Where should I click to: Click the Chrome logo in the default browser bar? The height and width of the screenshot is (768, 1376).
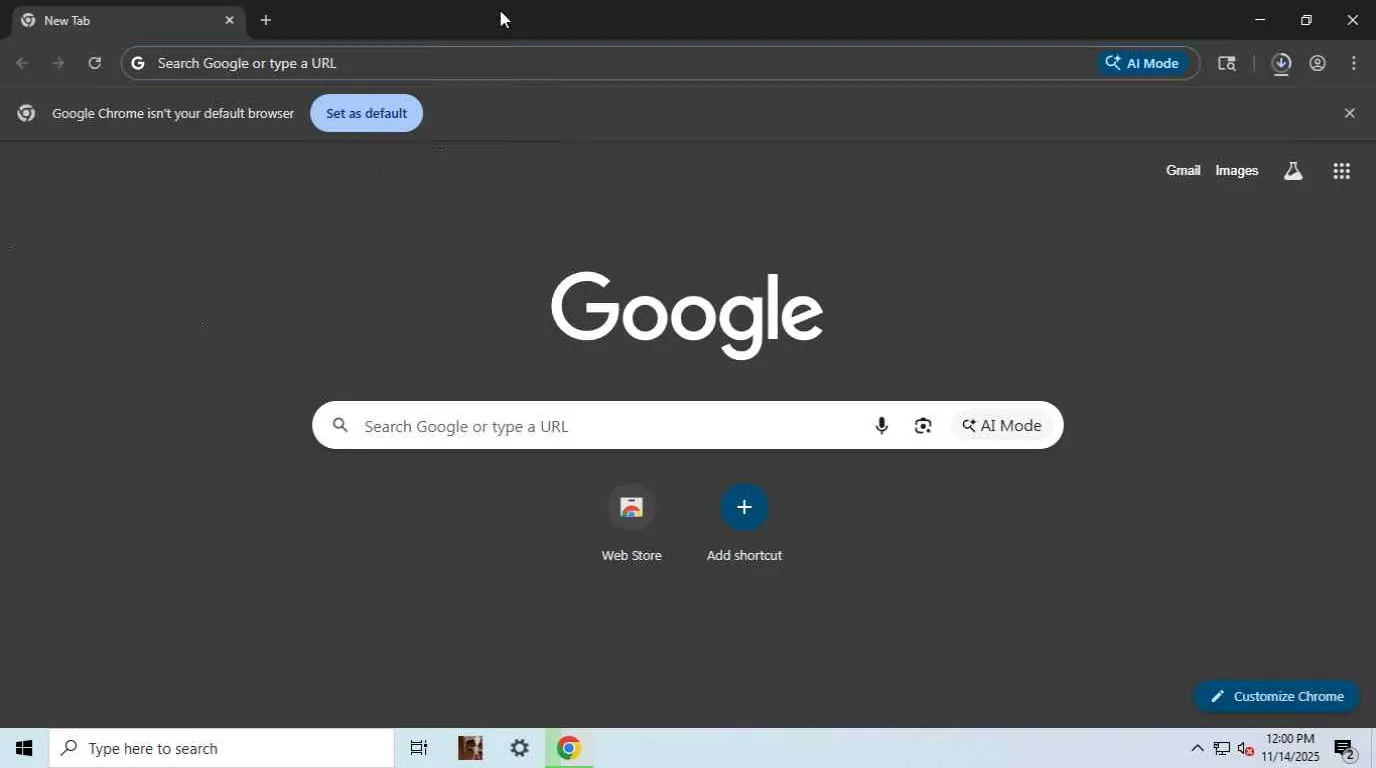tap(27, 113)
